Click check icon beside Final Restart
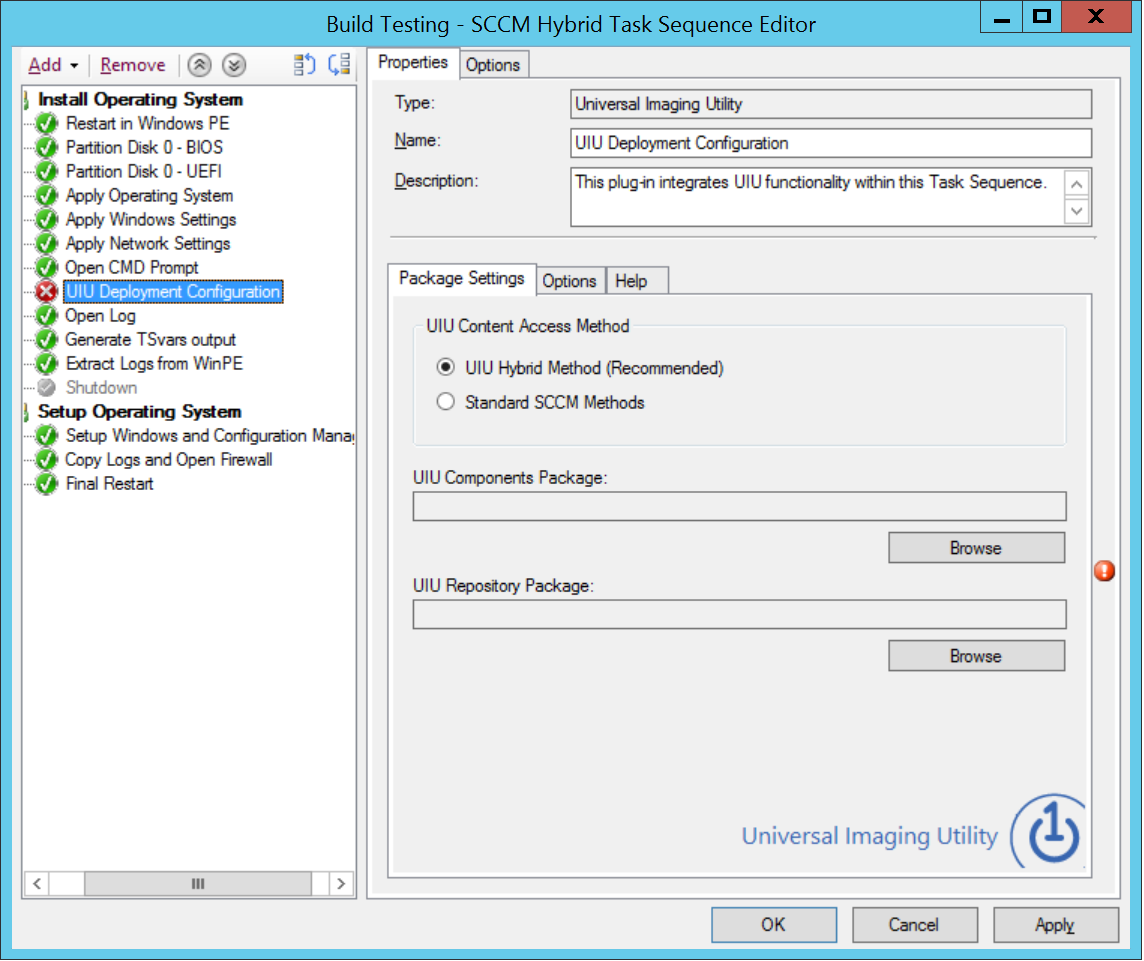The width and height of the screenshot is (1144, 961). [x=47, y=484]
